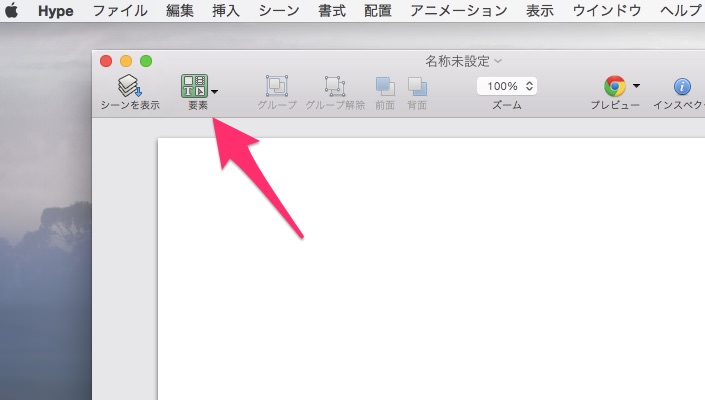
Task: Click the グループ toolbar icon
Action: click(277, 86)
